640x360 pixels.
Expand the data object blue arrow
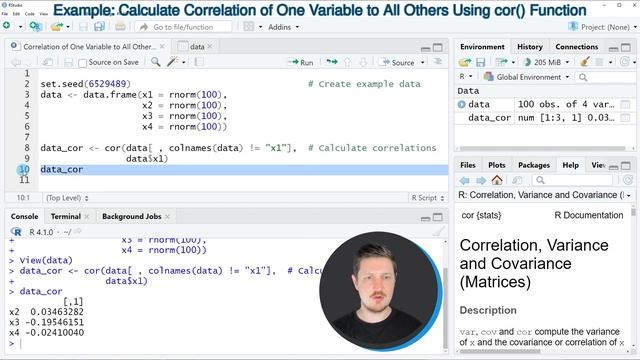coord(462,104)
